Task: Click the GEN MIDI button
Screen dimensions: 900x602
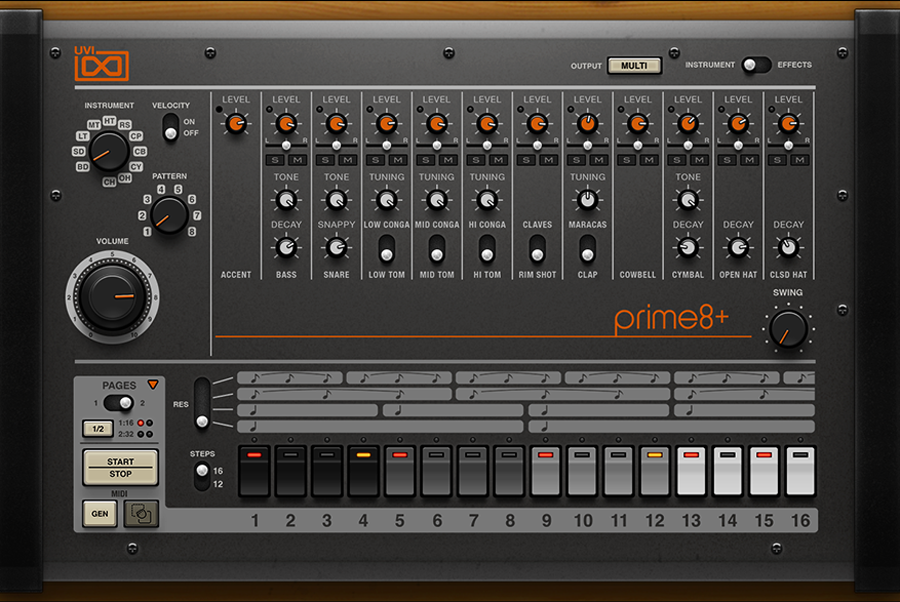Action: coord(100,514)
